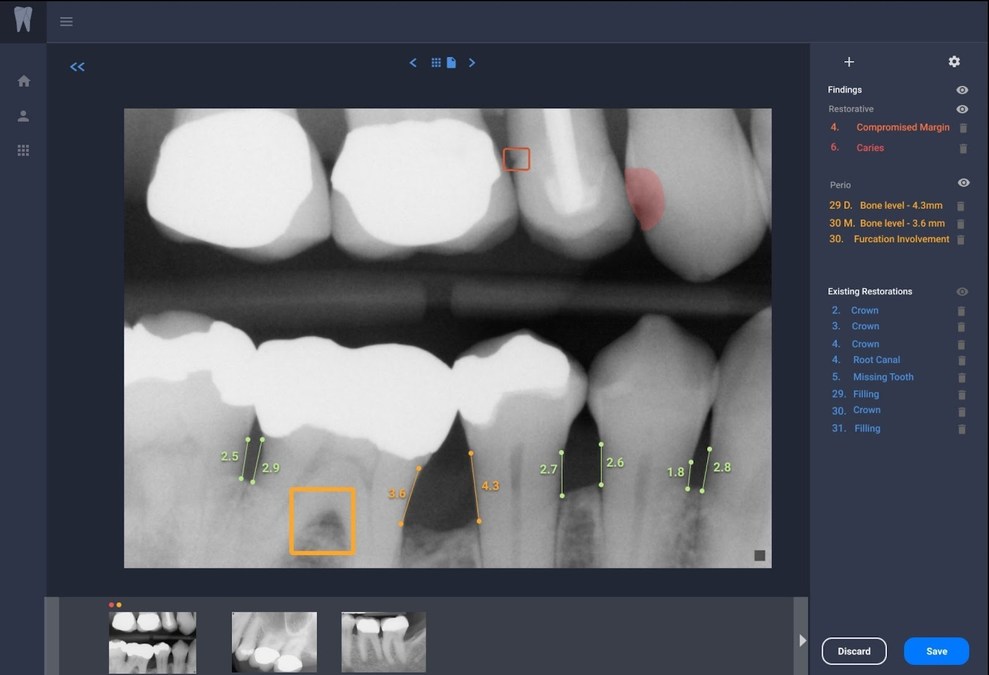The image size is (989, 675).
Task: Open the Root Canal entry for tooth 4
Action: tap(877, 360)
